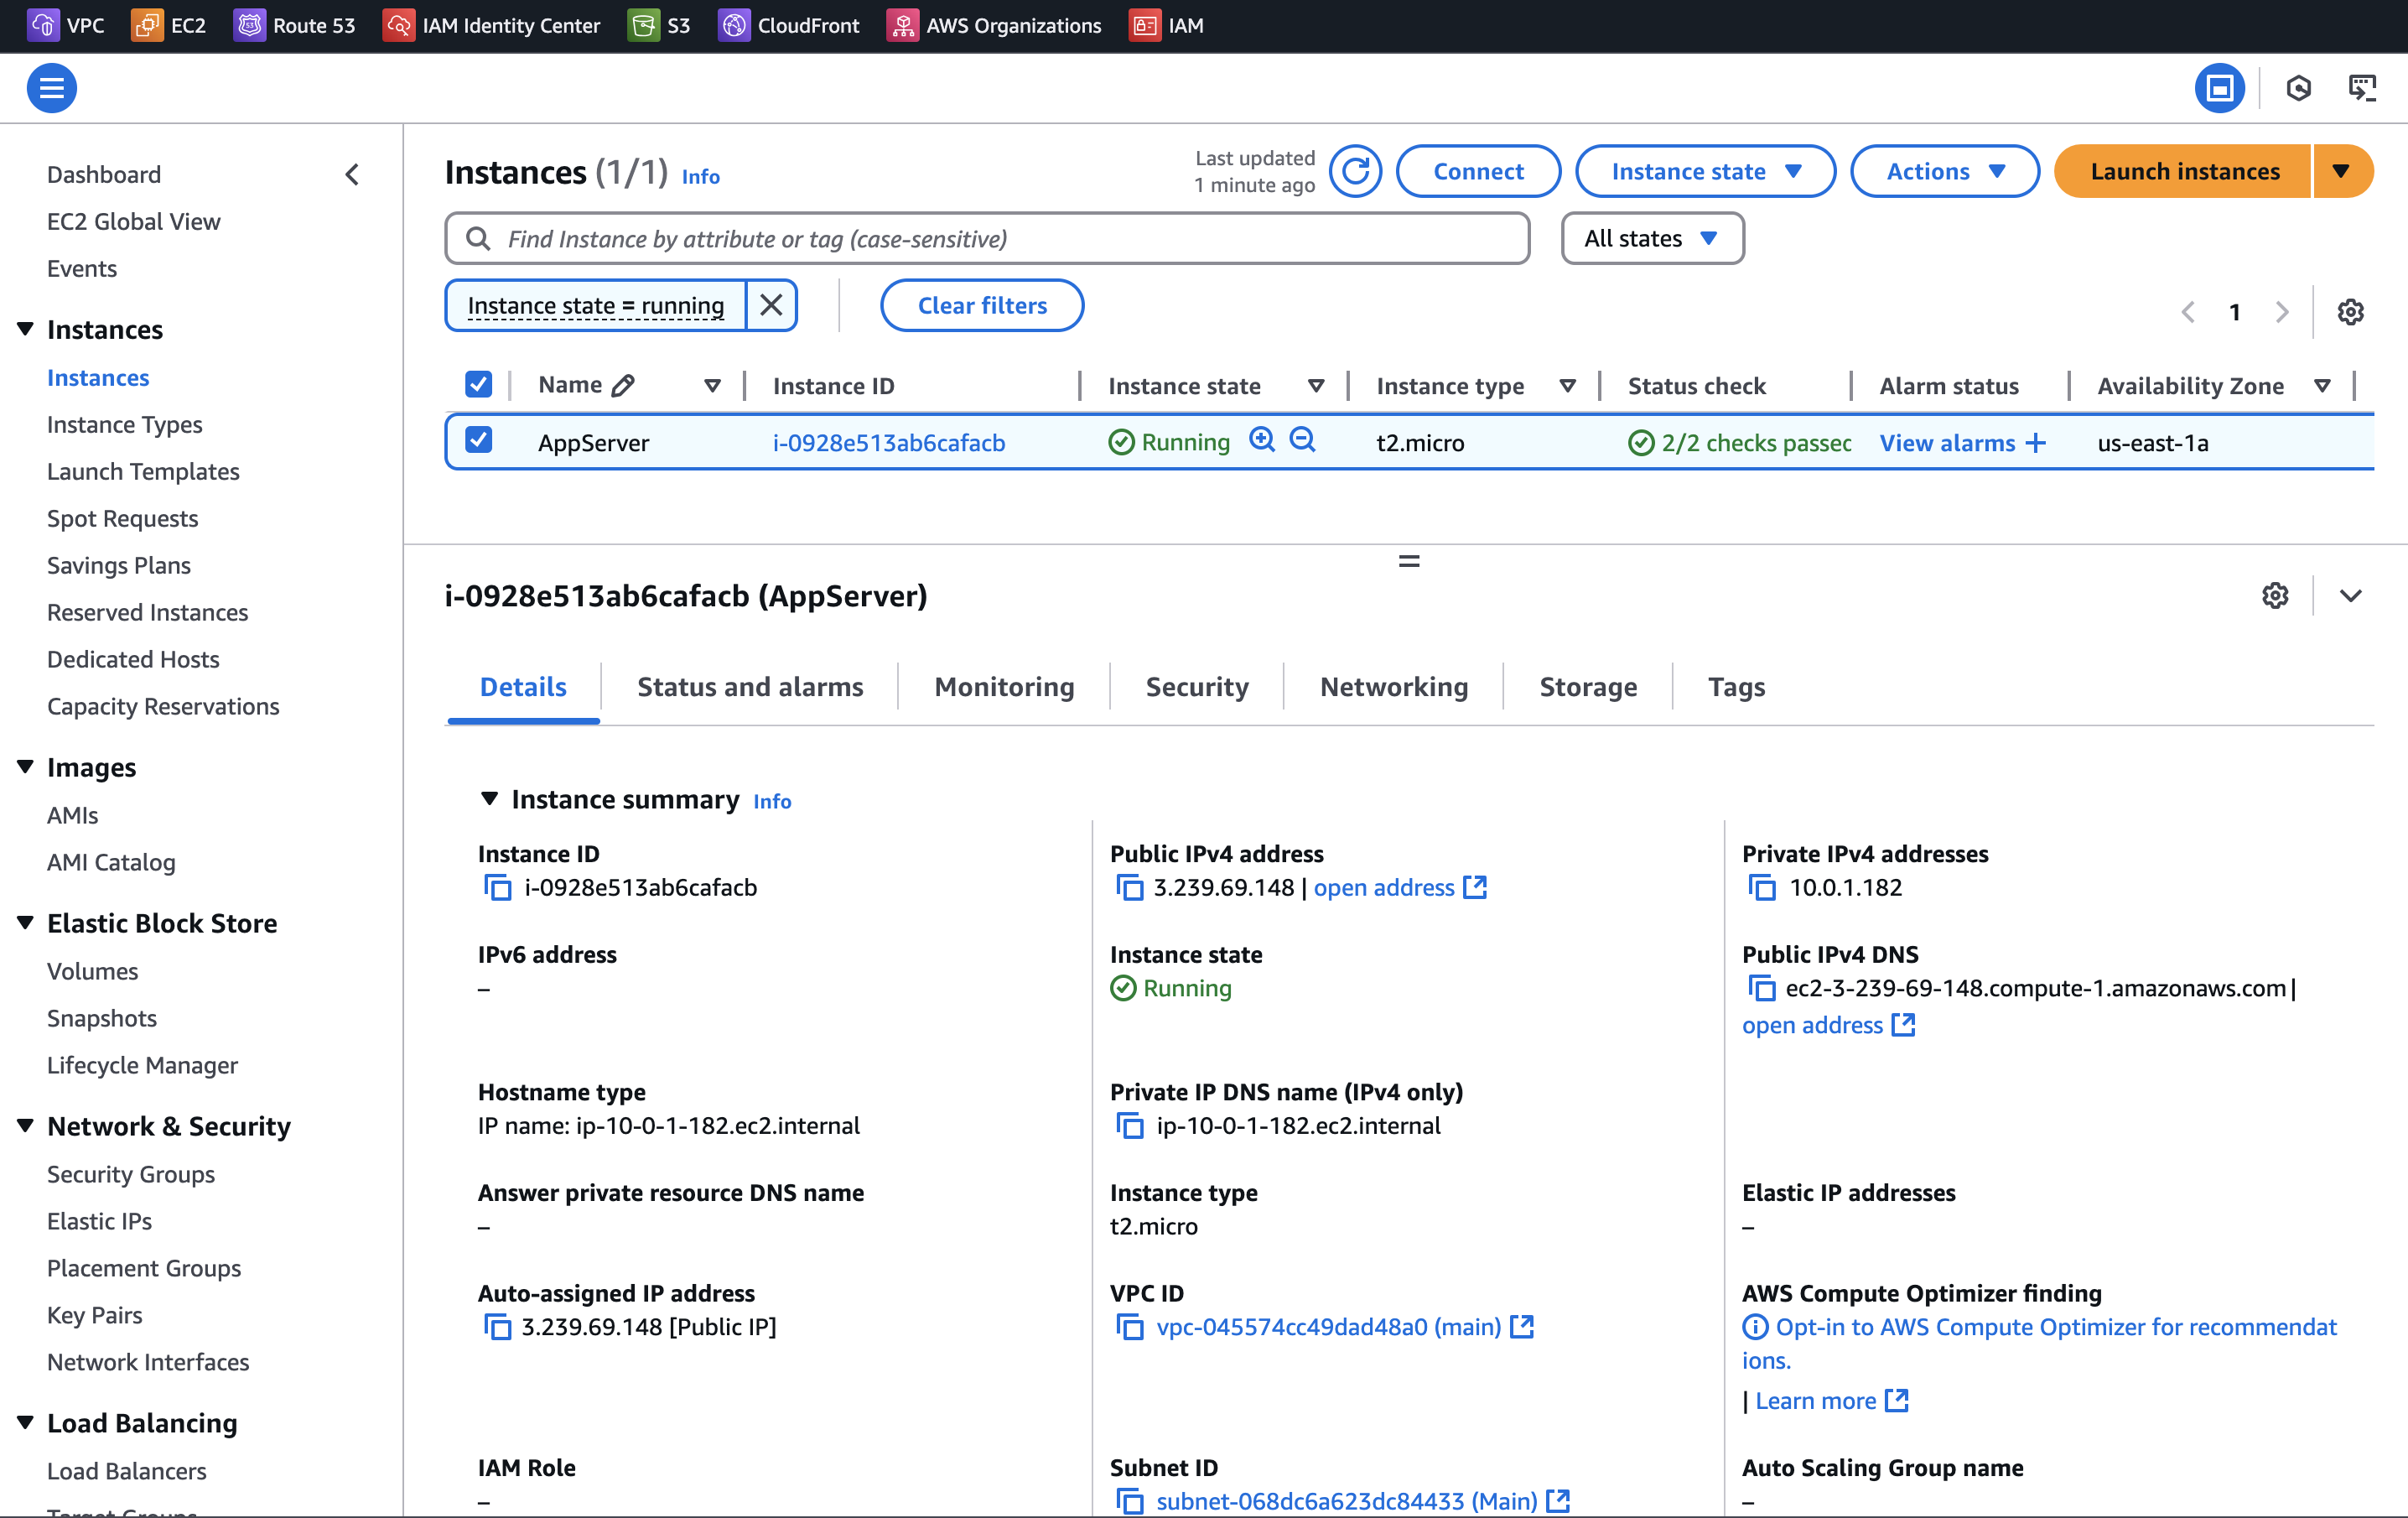Open the Actions dropdown menu

(x=1944, y=171)
